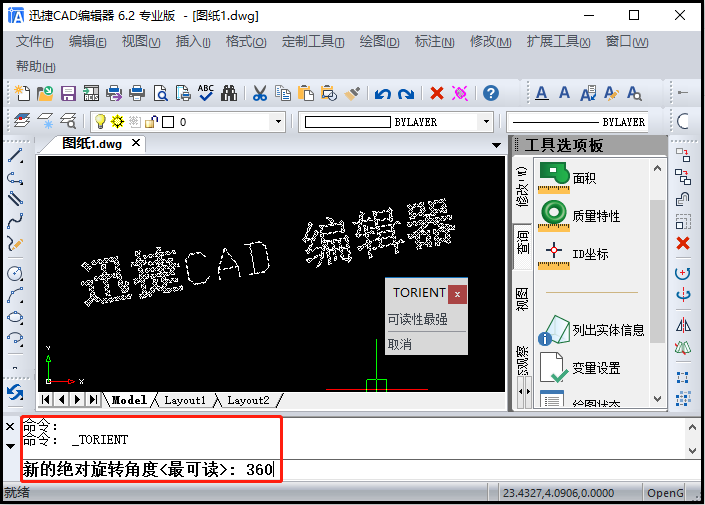Click the scissors Cut icon
The width and height of the screenshot is (705, 505).
click(x=259, y=93)
